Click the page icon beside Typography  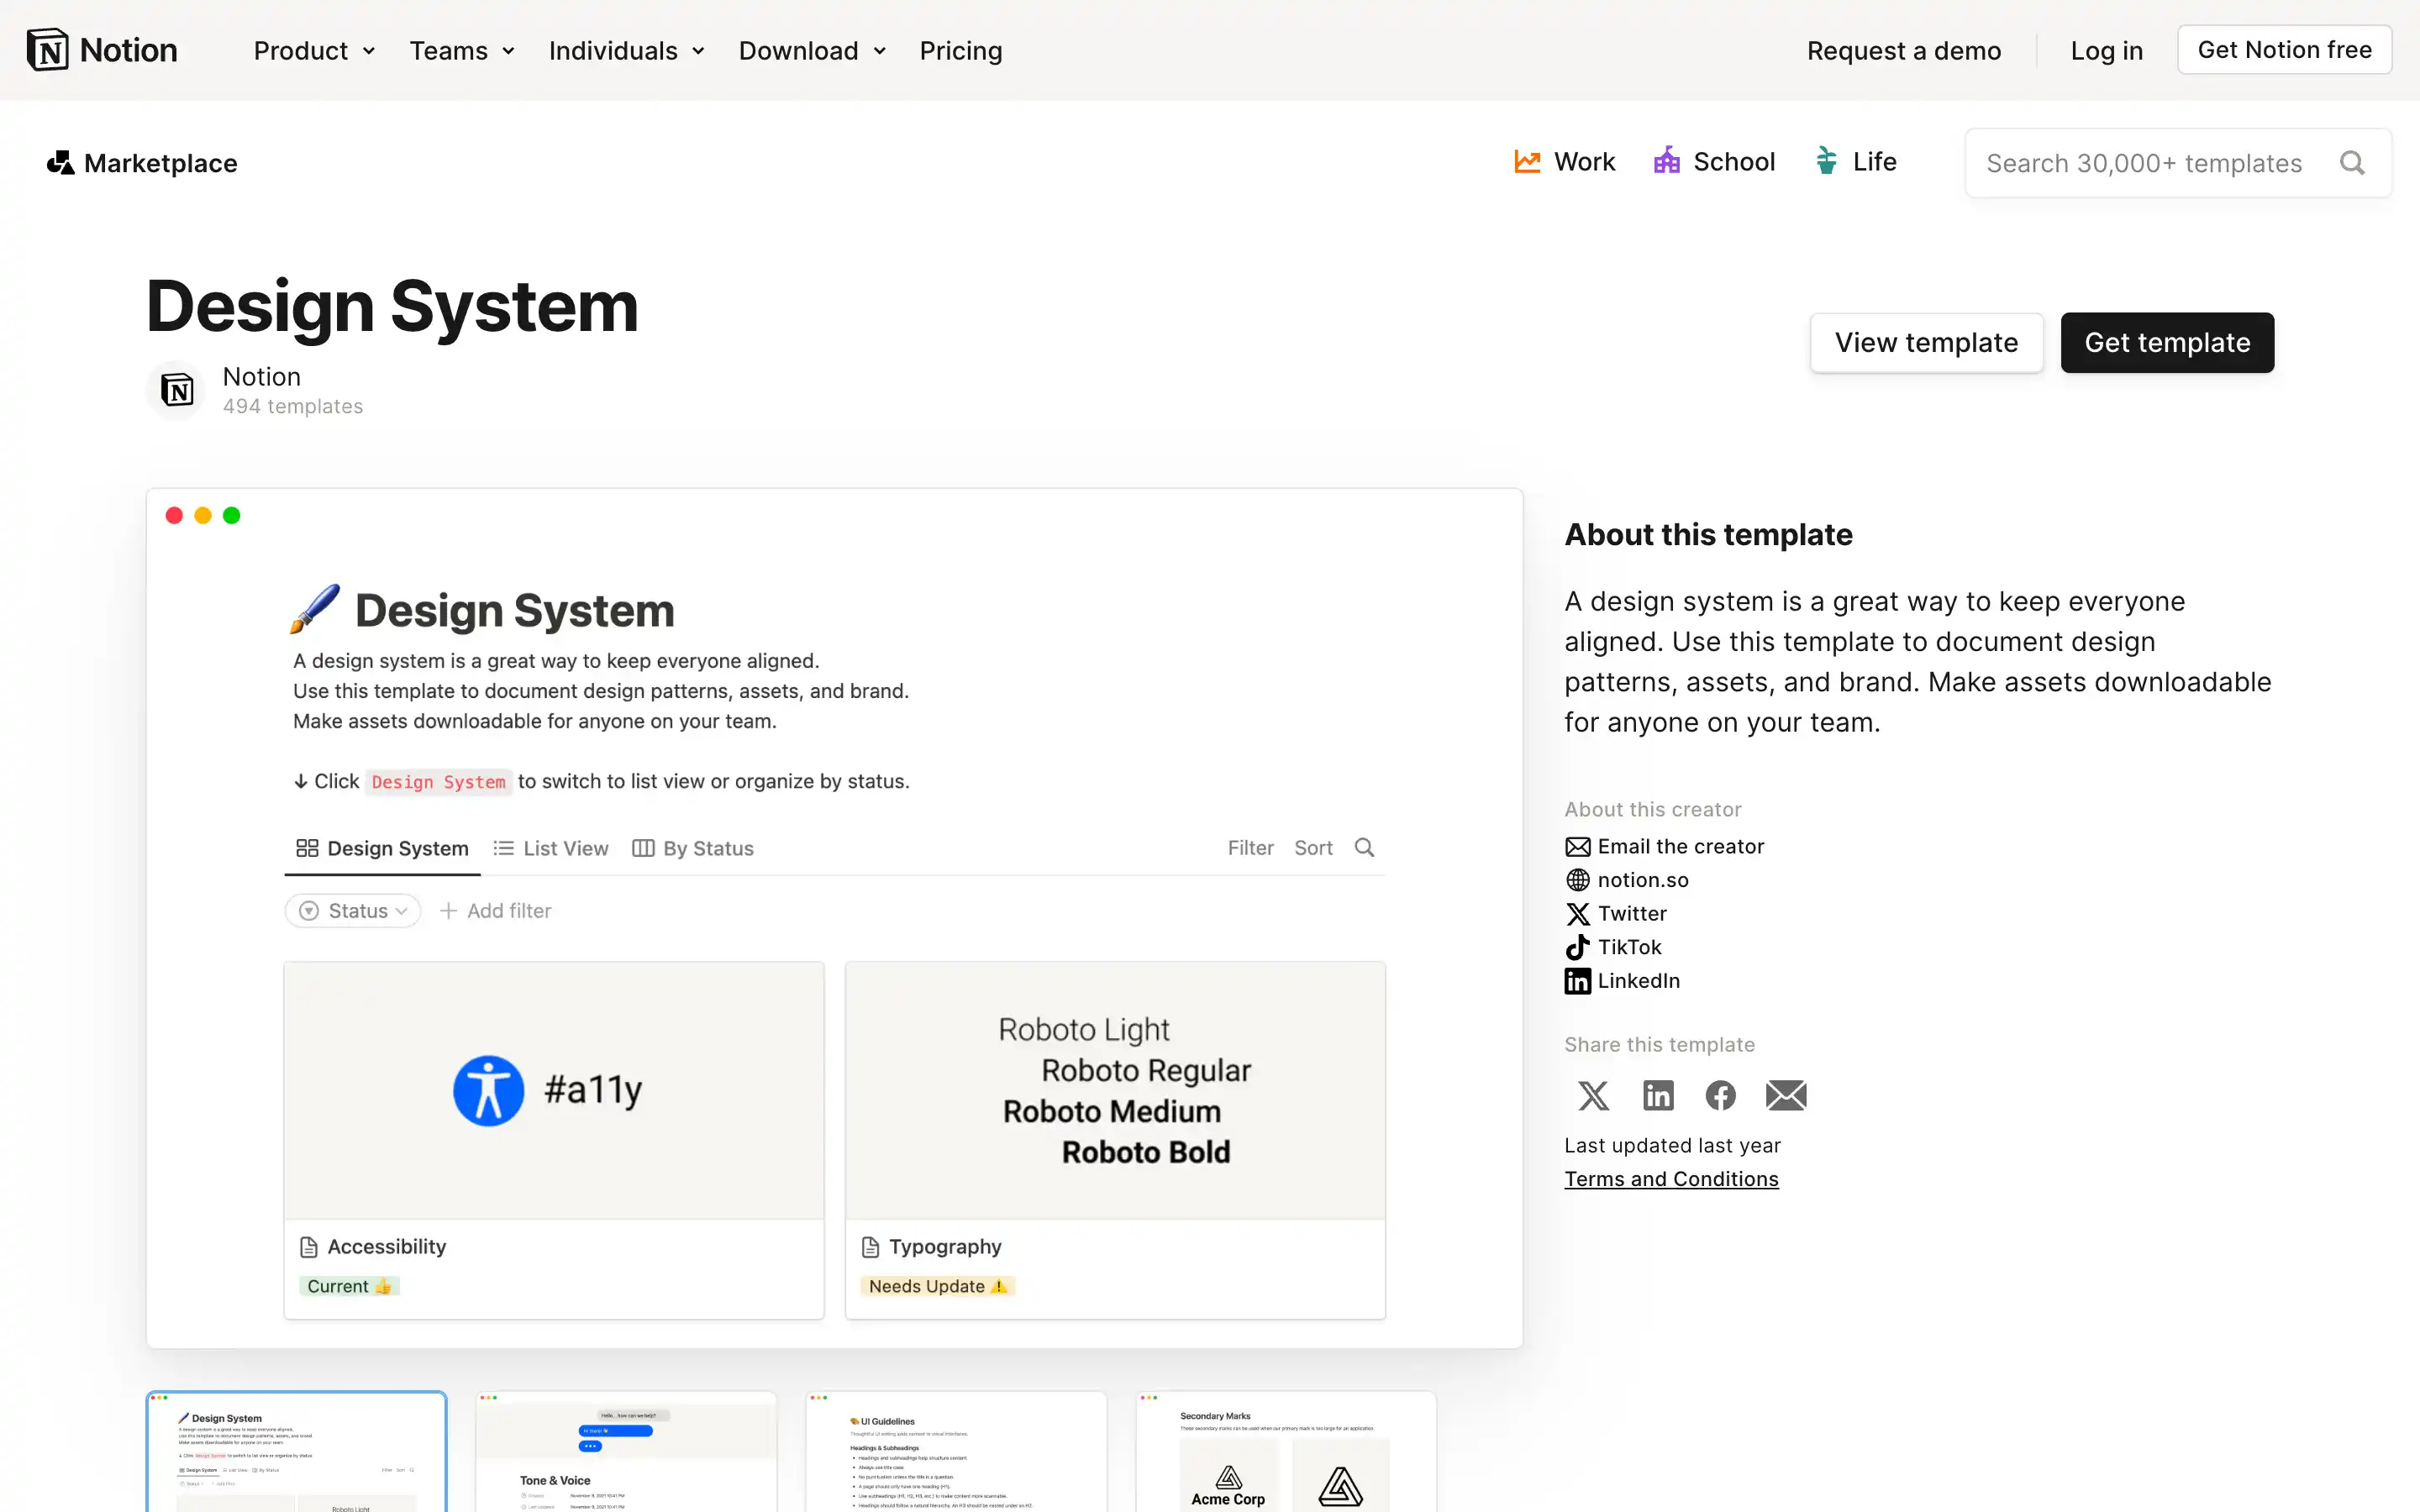[x=870, y=1247]
